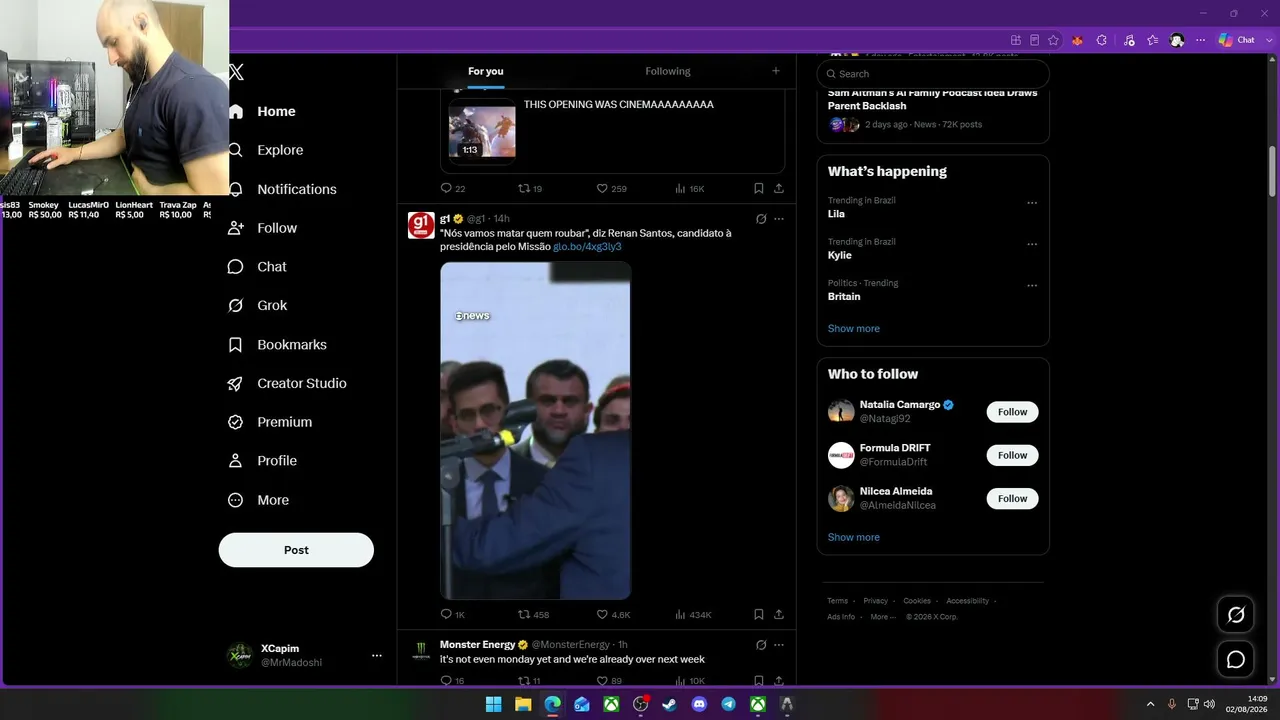Add this page to favorites with star icon
The image size is (1280, 720).
[x=1053, y=40]
